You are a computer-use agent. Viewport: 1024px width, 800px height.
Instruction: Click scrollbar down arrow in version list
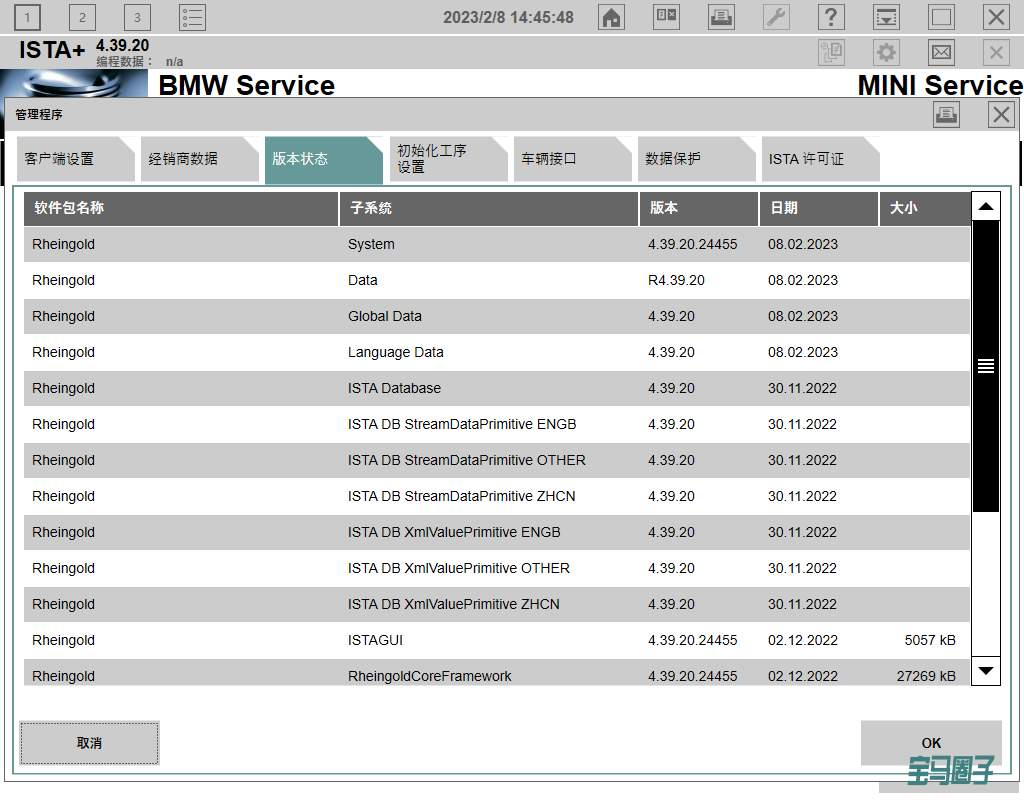point(986,670)
